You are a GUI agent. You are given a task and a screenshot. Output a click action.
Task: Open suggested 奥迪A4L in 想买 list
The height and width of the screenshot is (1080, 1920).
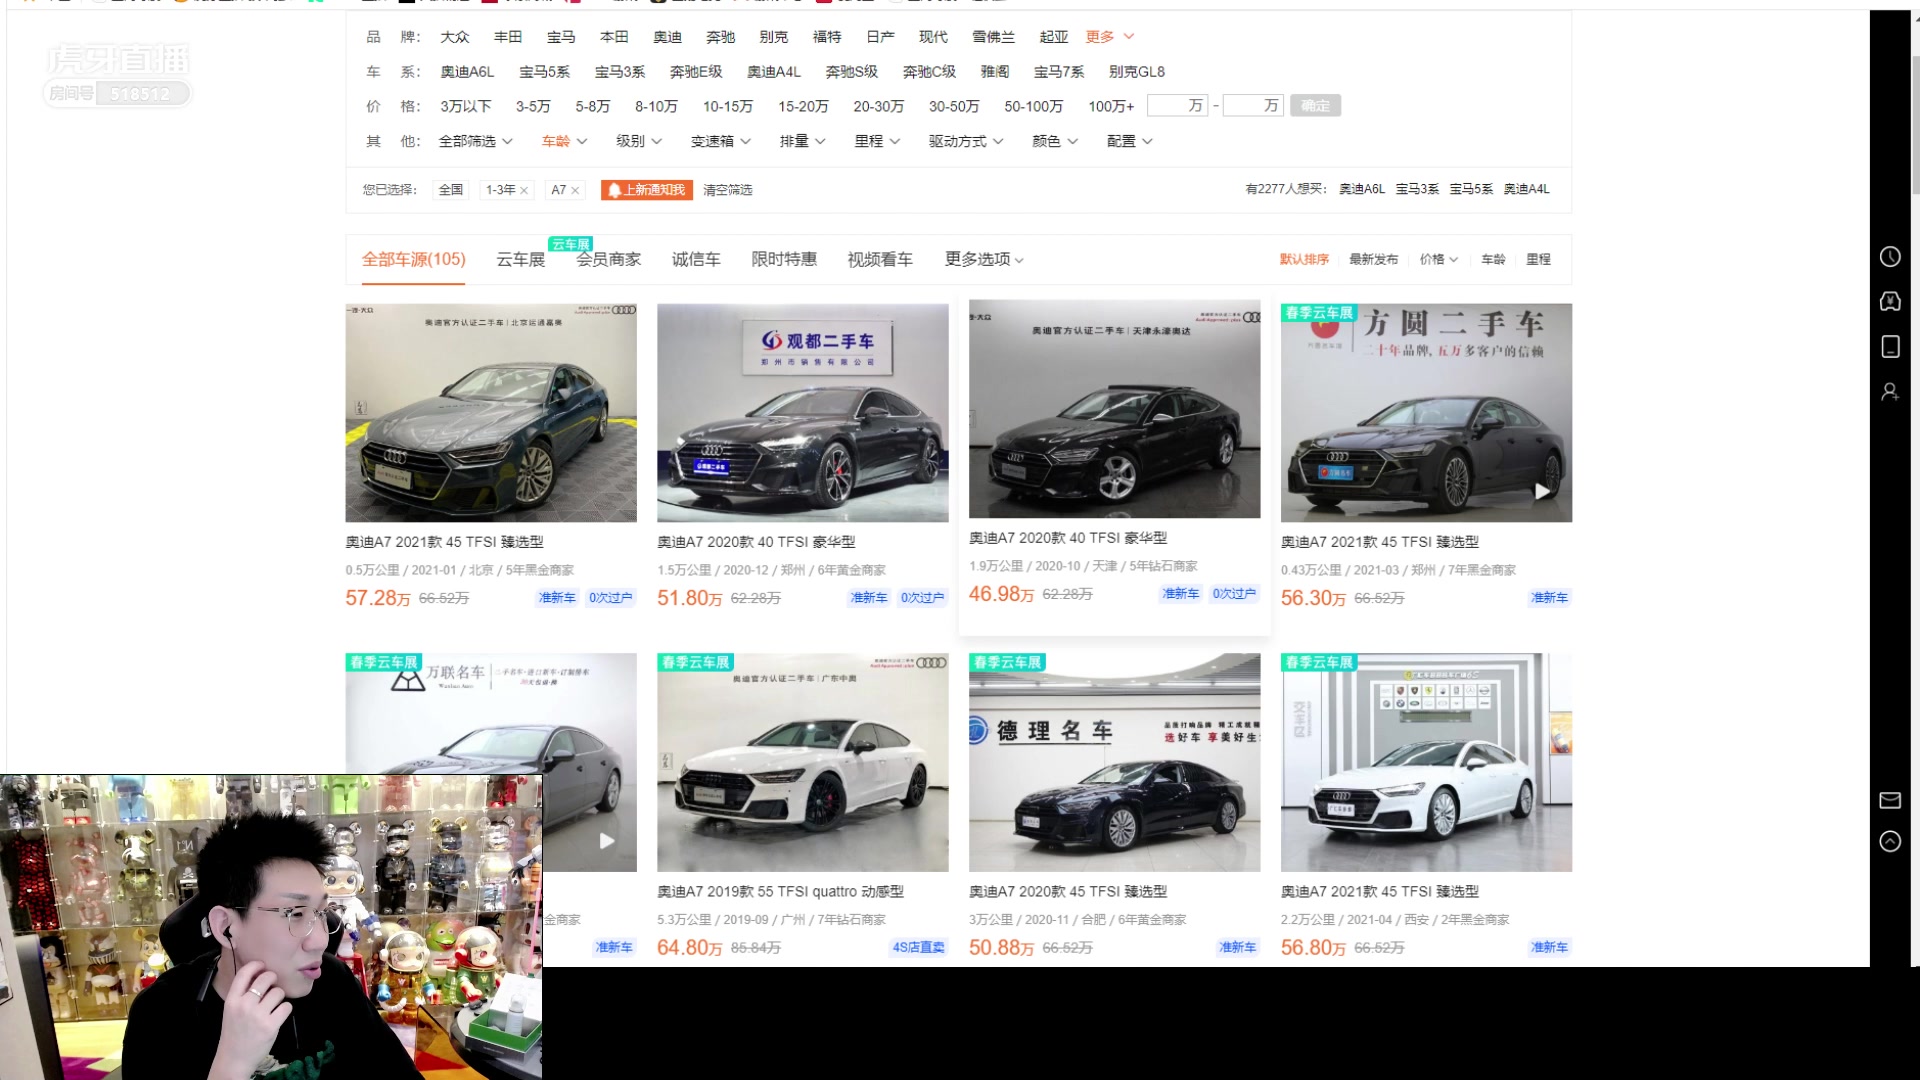tap(1526, 189)
